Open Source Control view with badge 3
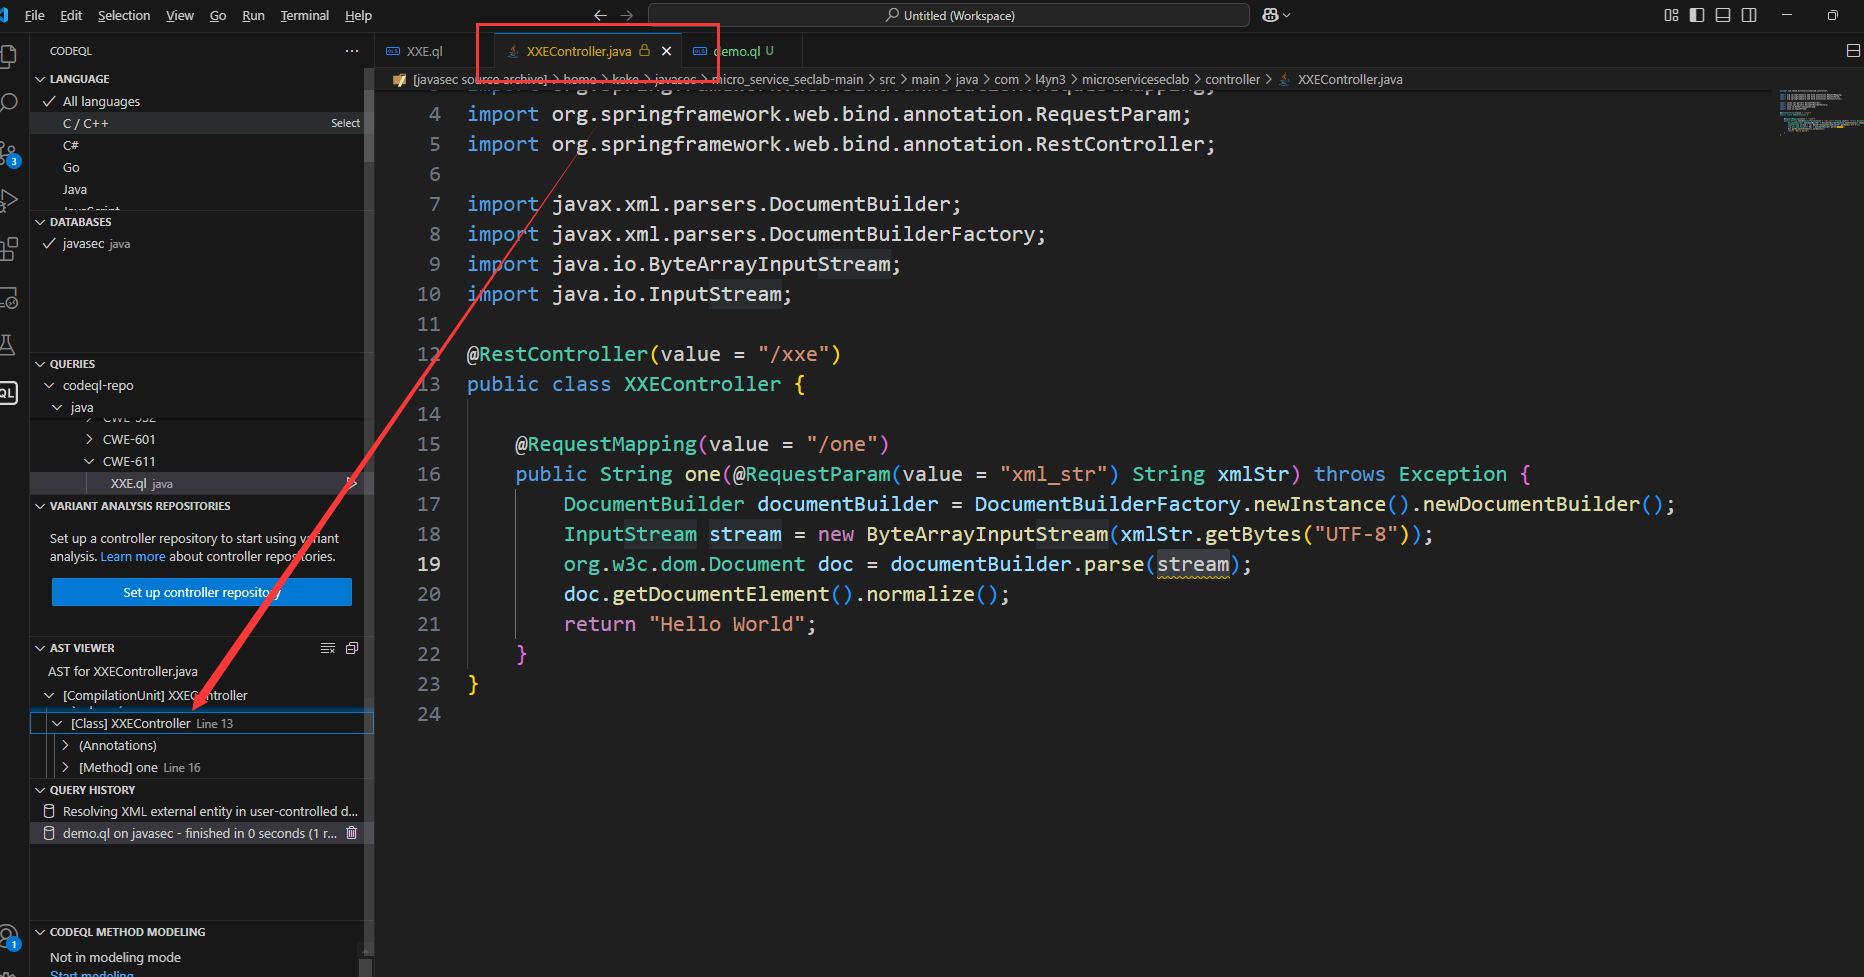Viewport: 1864px width, 977px height. (8, 152)
